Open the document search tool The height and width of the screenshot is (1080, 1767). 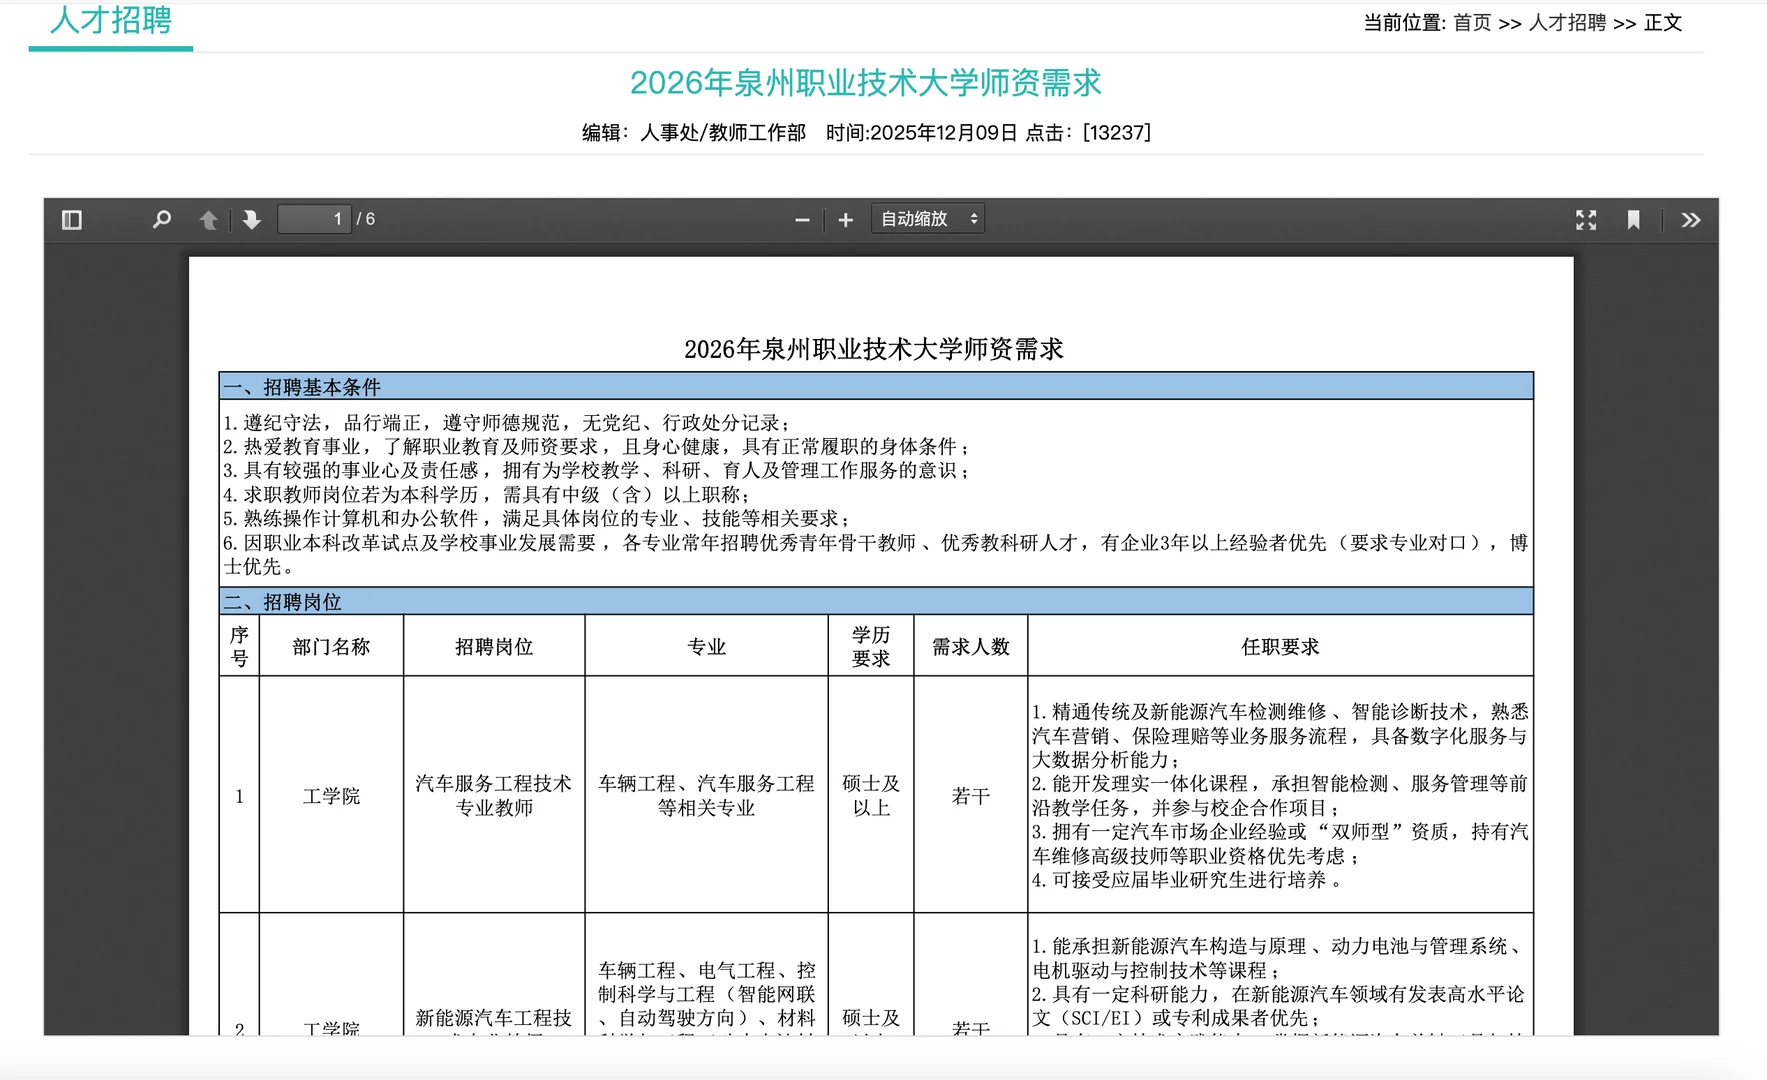[161, 219]
